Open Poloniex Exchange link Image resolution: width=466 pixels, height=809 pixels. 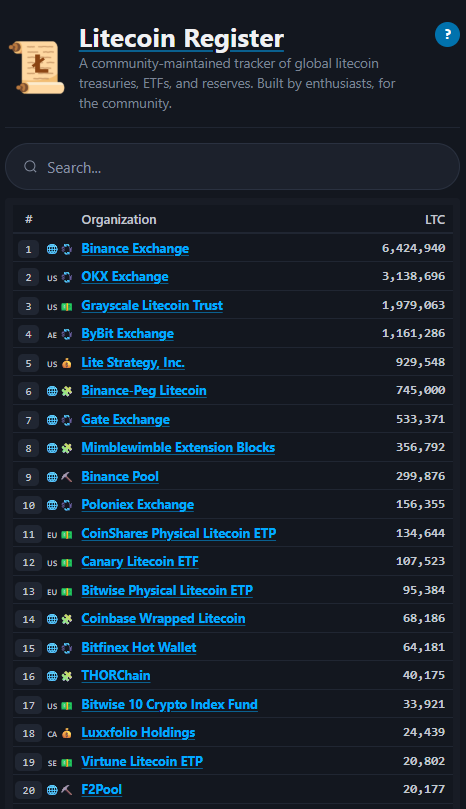pos(138,505)
